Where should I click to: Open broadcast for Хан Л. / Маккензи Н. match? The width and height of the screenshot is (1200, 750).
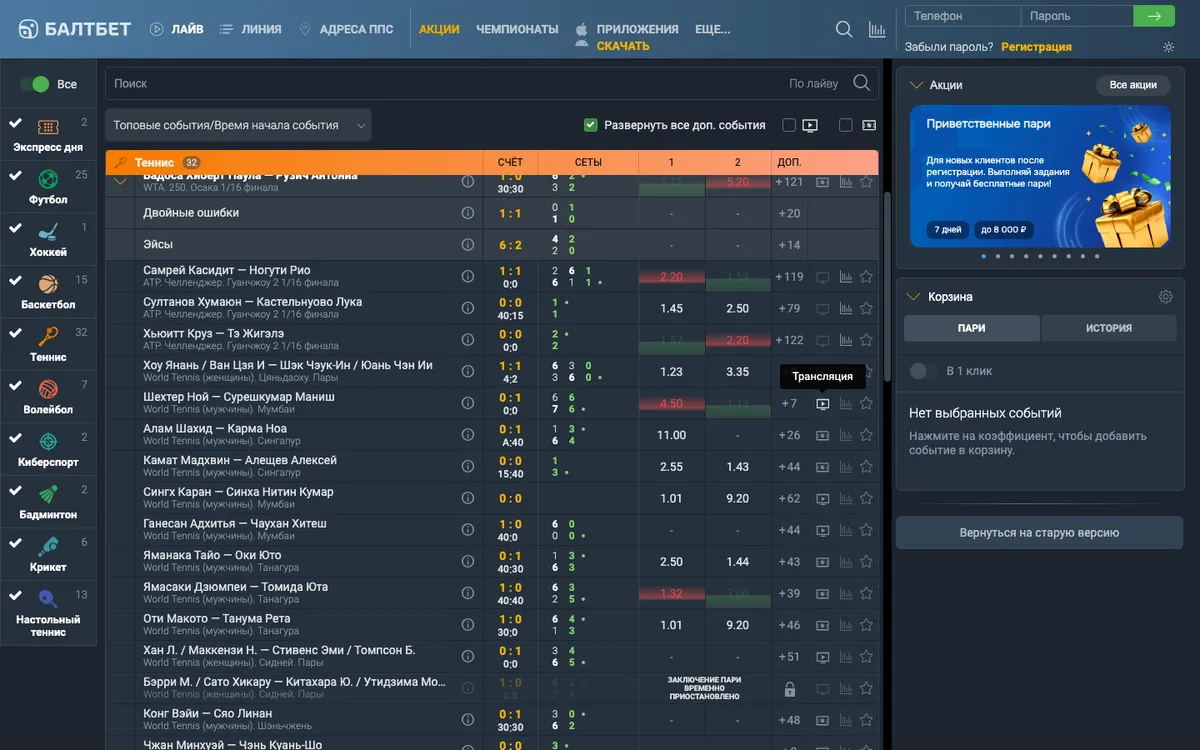pyautogui.click(x=823, y=657)
